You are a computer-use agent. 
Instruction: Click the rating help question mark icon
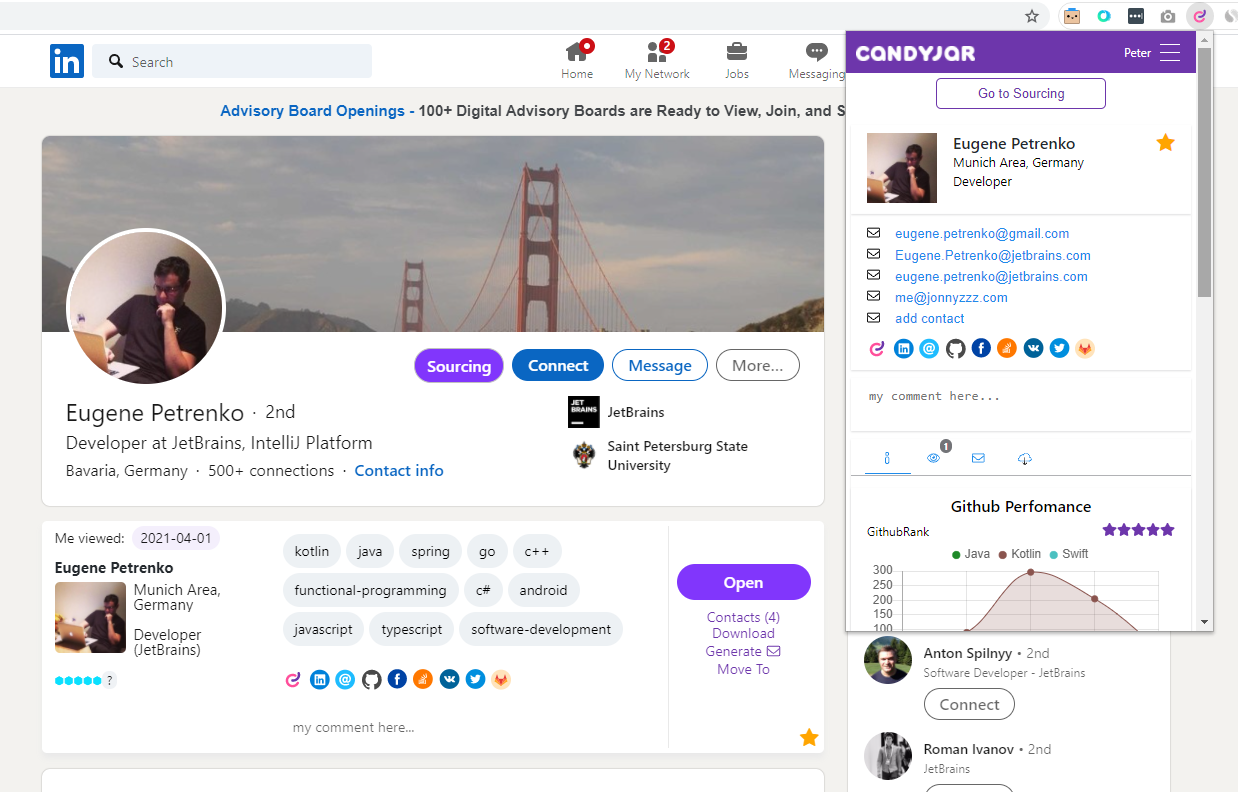[110, 680]
